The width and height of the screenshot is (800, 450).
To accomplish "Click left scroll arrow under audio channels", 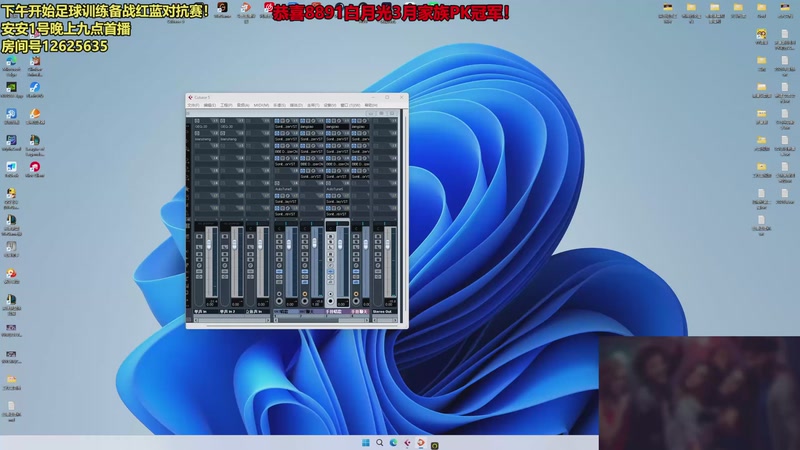I will (x=276, y=320).
